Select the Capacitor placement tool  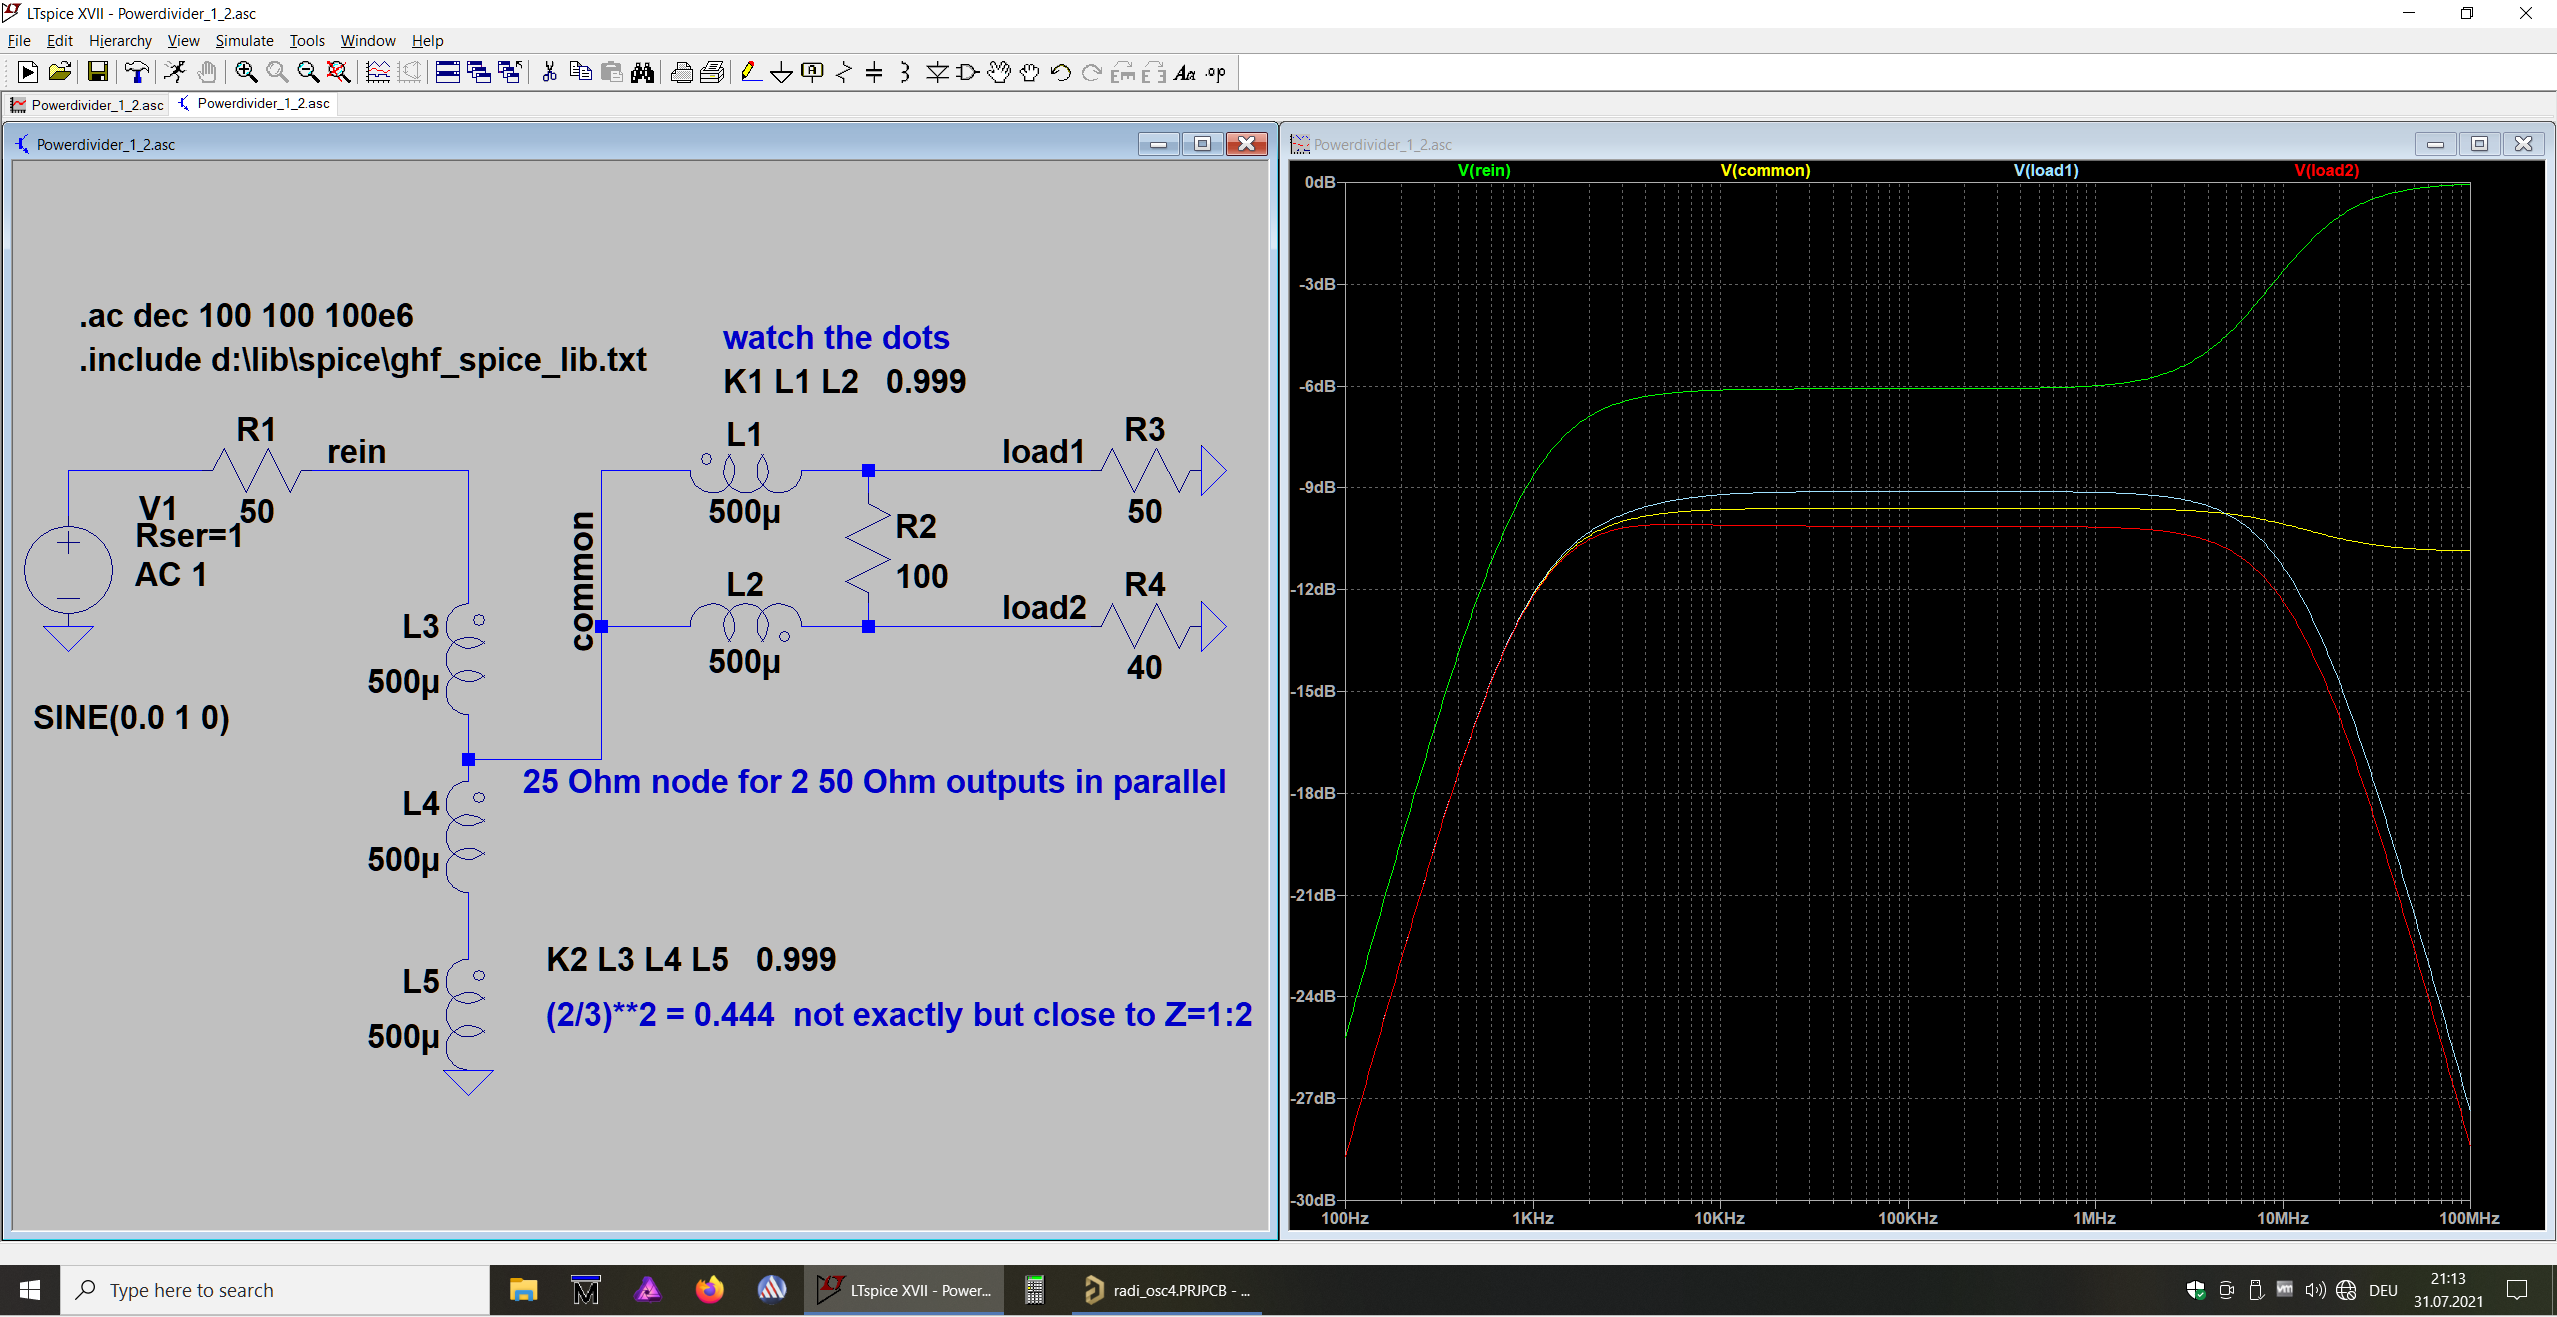pyautogui.click(x=874, y=72)
